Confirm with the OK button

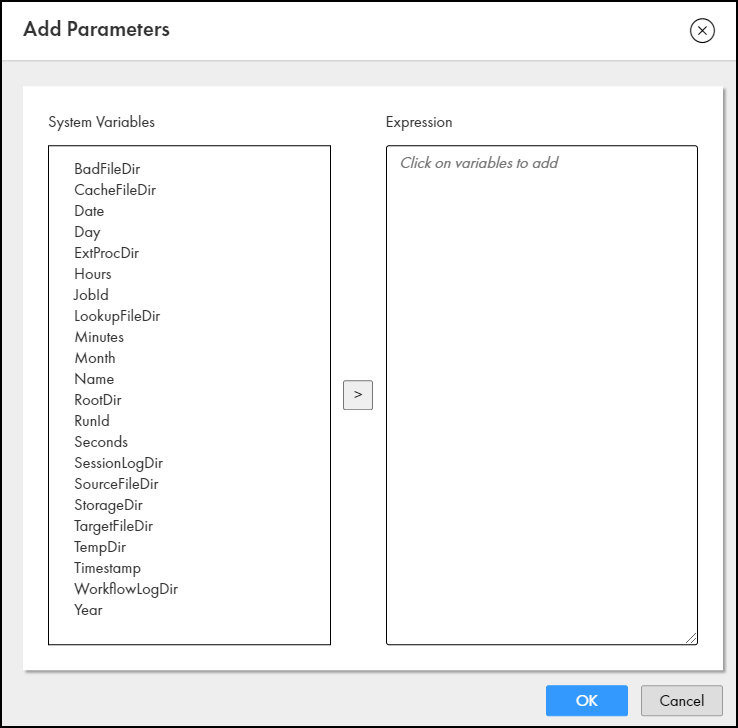[586, 700]
